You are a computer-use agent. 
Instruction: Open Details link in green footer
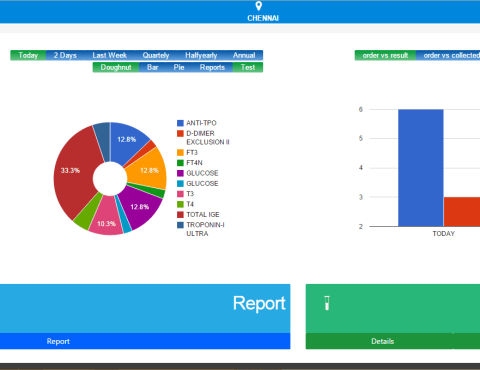pyautogui.click(x=383, y=341)
